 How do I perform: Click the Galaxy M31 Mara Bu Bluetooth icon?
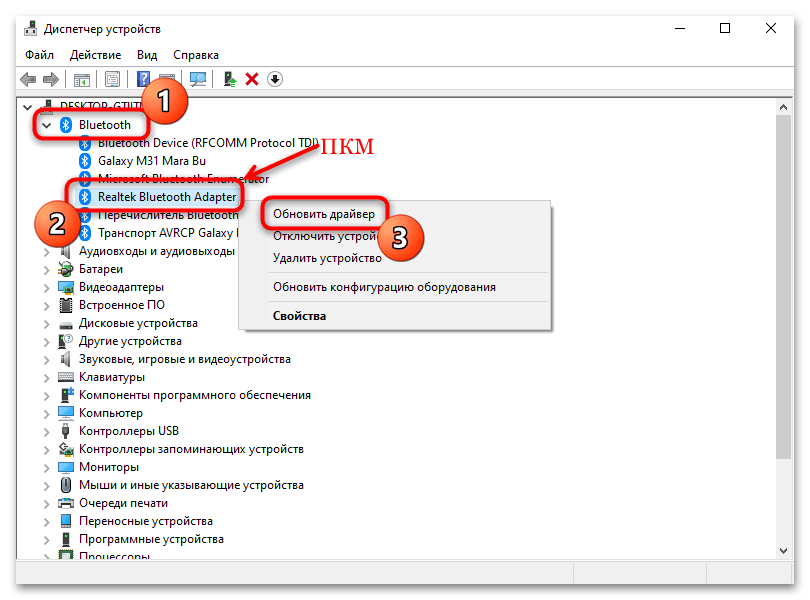[x=85, y=161]
